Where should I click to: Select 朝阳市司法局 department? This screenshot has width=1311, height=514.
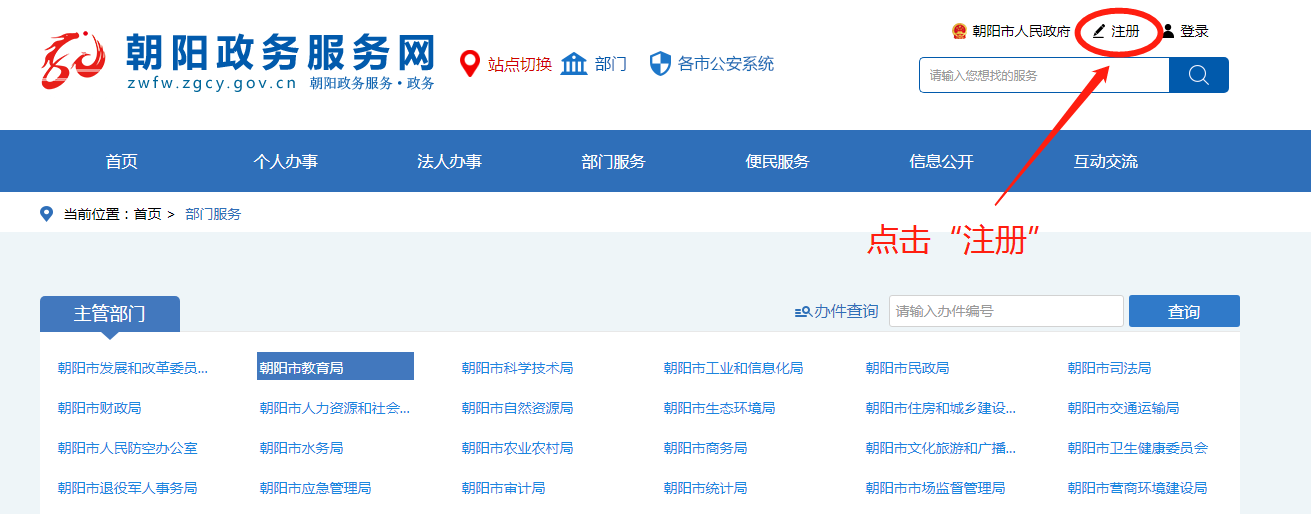click(x=1109, y=368)
